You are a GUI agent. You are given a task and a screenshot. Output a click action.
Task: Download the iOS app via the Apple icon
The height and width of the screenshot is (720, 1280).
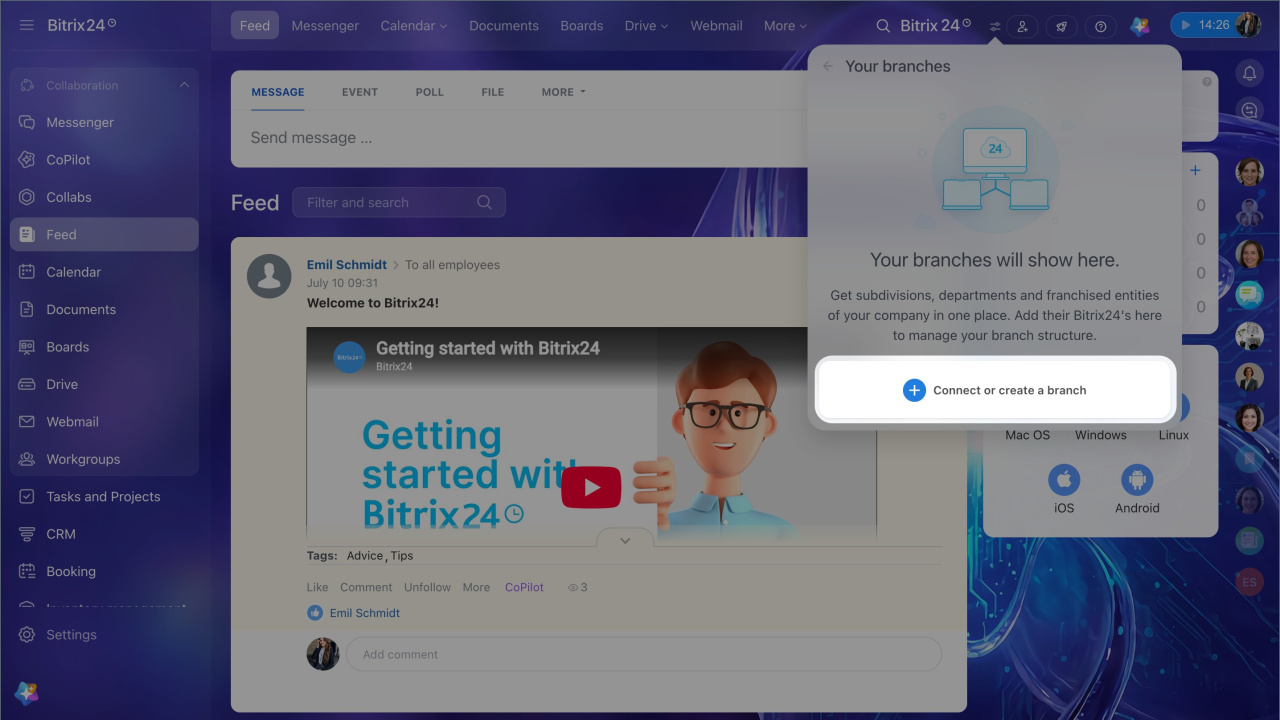click(1064, 480)
